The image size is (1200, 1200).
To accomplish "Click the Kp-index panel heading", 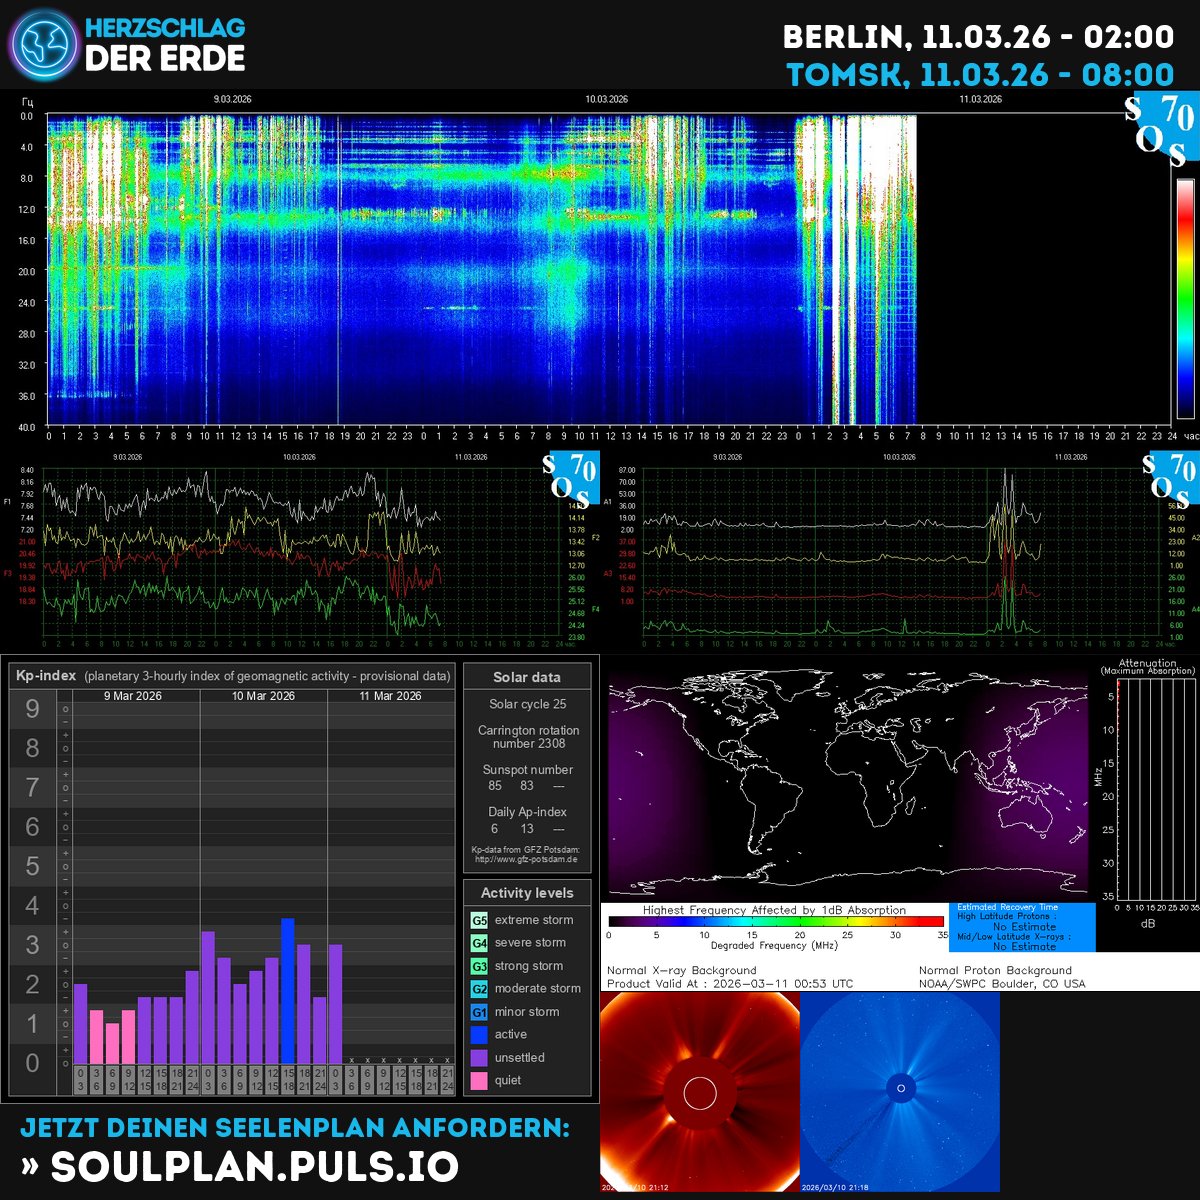I will [x=232, y=676].
